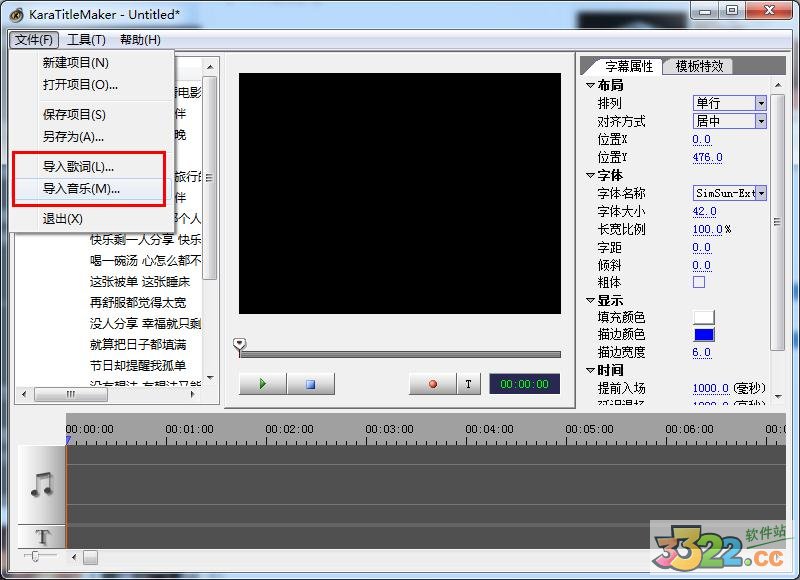This screenshot has height=580, width=800.
Task: Click the lyrics list scroll down arrow
Action: (210, 378)
